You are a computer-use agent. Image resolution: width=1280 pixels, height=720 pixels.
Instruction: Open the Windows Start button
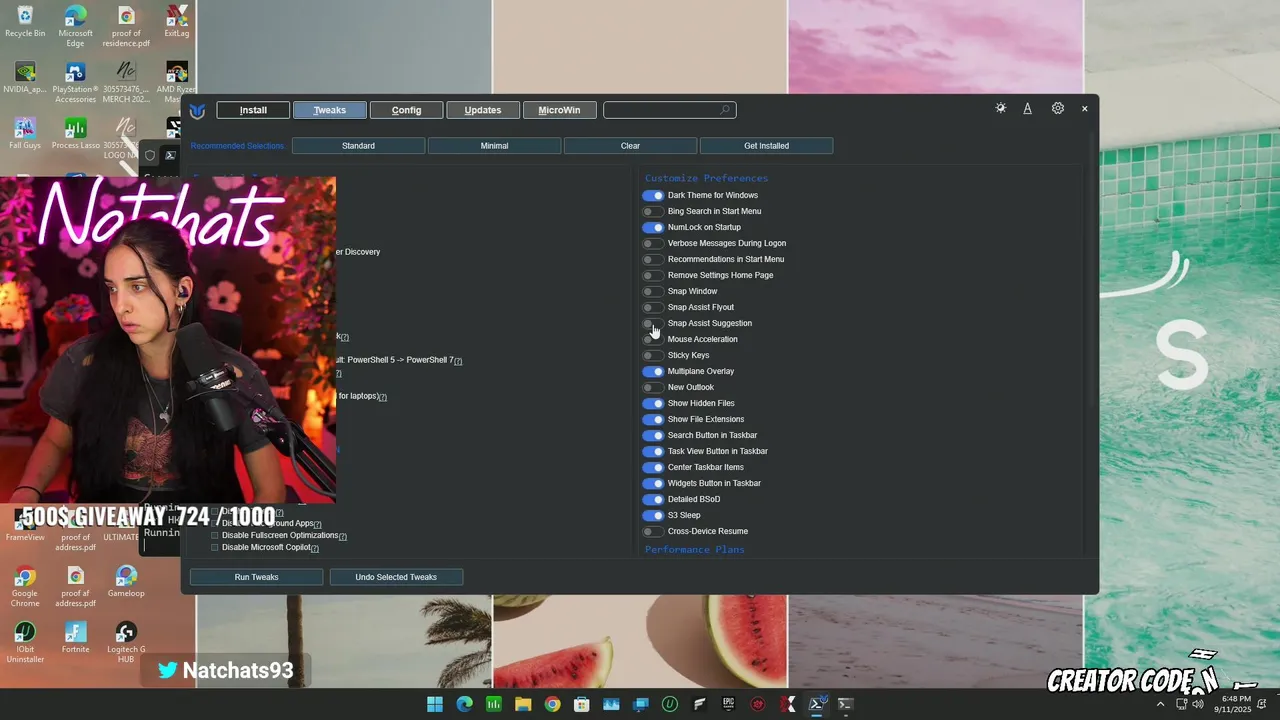click(435, 704)
